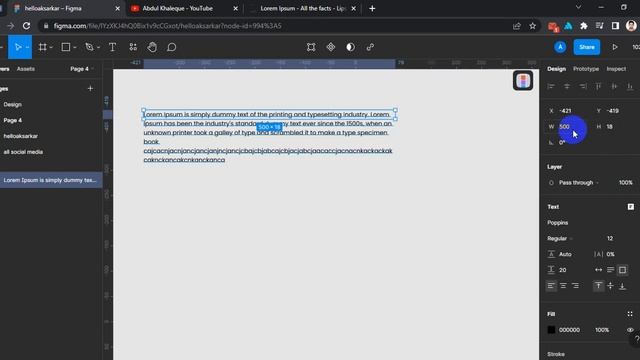The height and width of the screenshot is (360, 640).
Task: Edit the font size 12 field
Action: click(610, 238)
